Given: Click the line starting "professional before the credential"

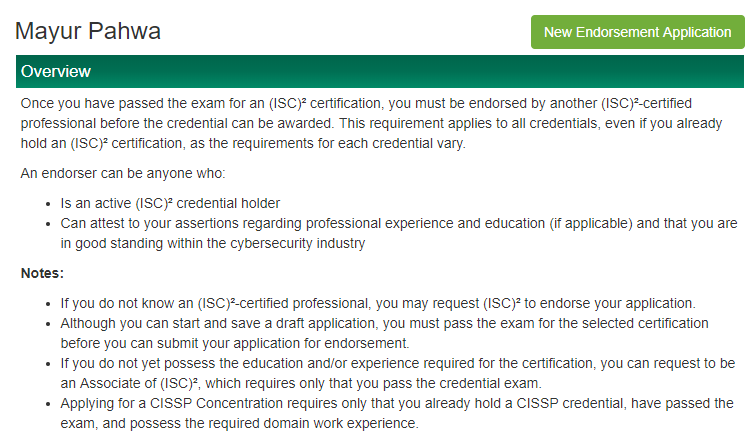Looking at the screenshot, I should click(x=371, y=123).
